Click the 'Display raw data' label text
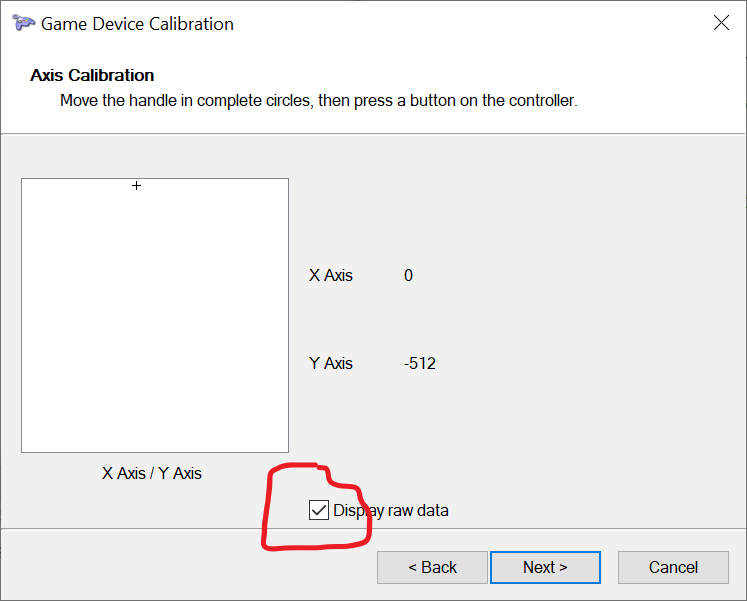Screen dimensions: 747x601 [x=391, y=511]
